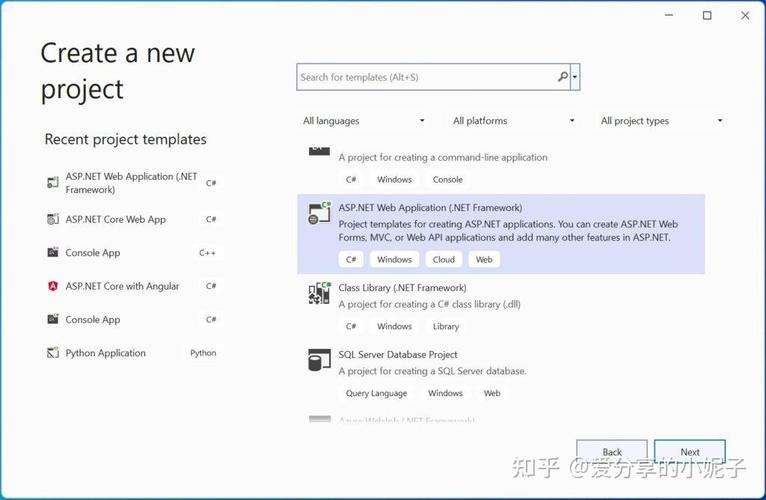This screenshot has width=766, height=500.
Task: Select Class Library (.NET Framework) template title
Action: [x=403, y=288]
